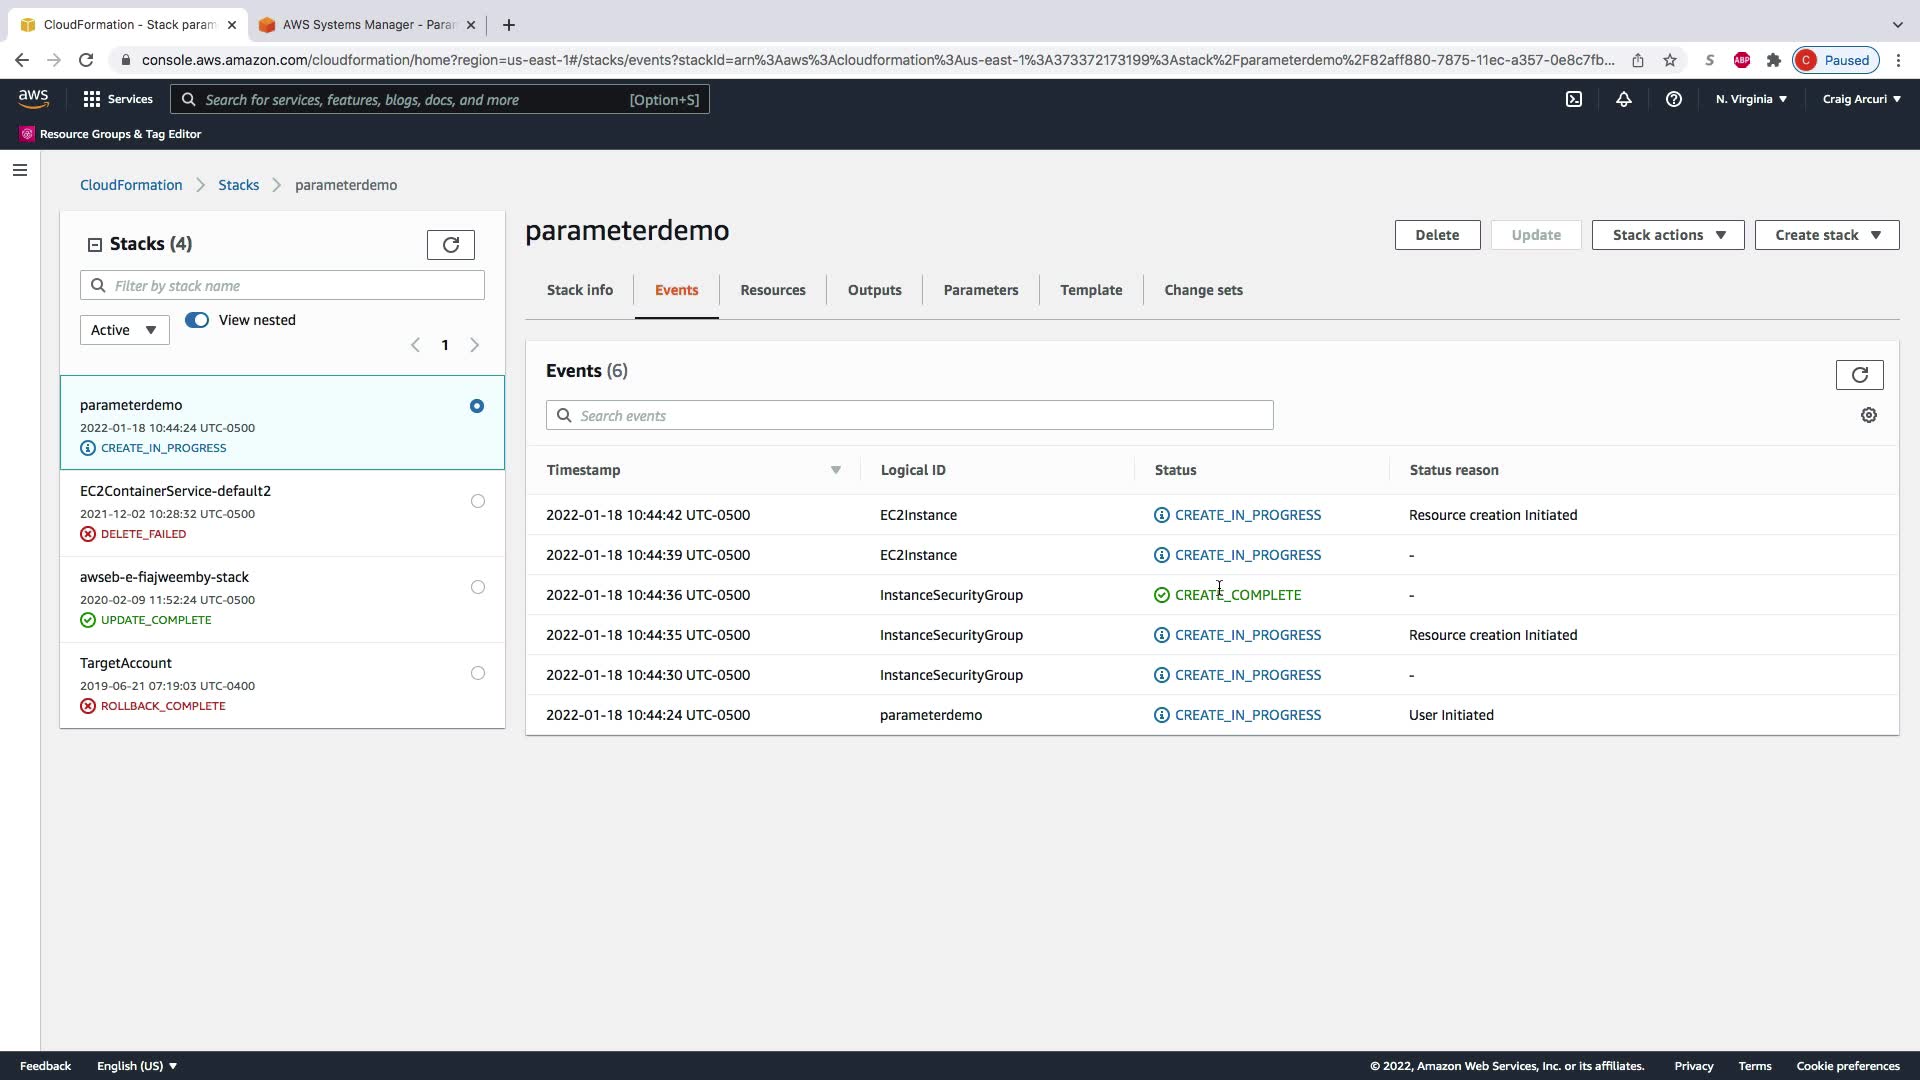Click the Delete stack button
This screenshot has height=1080, width=1920.
[1436, 235]
